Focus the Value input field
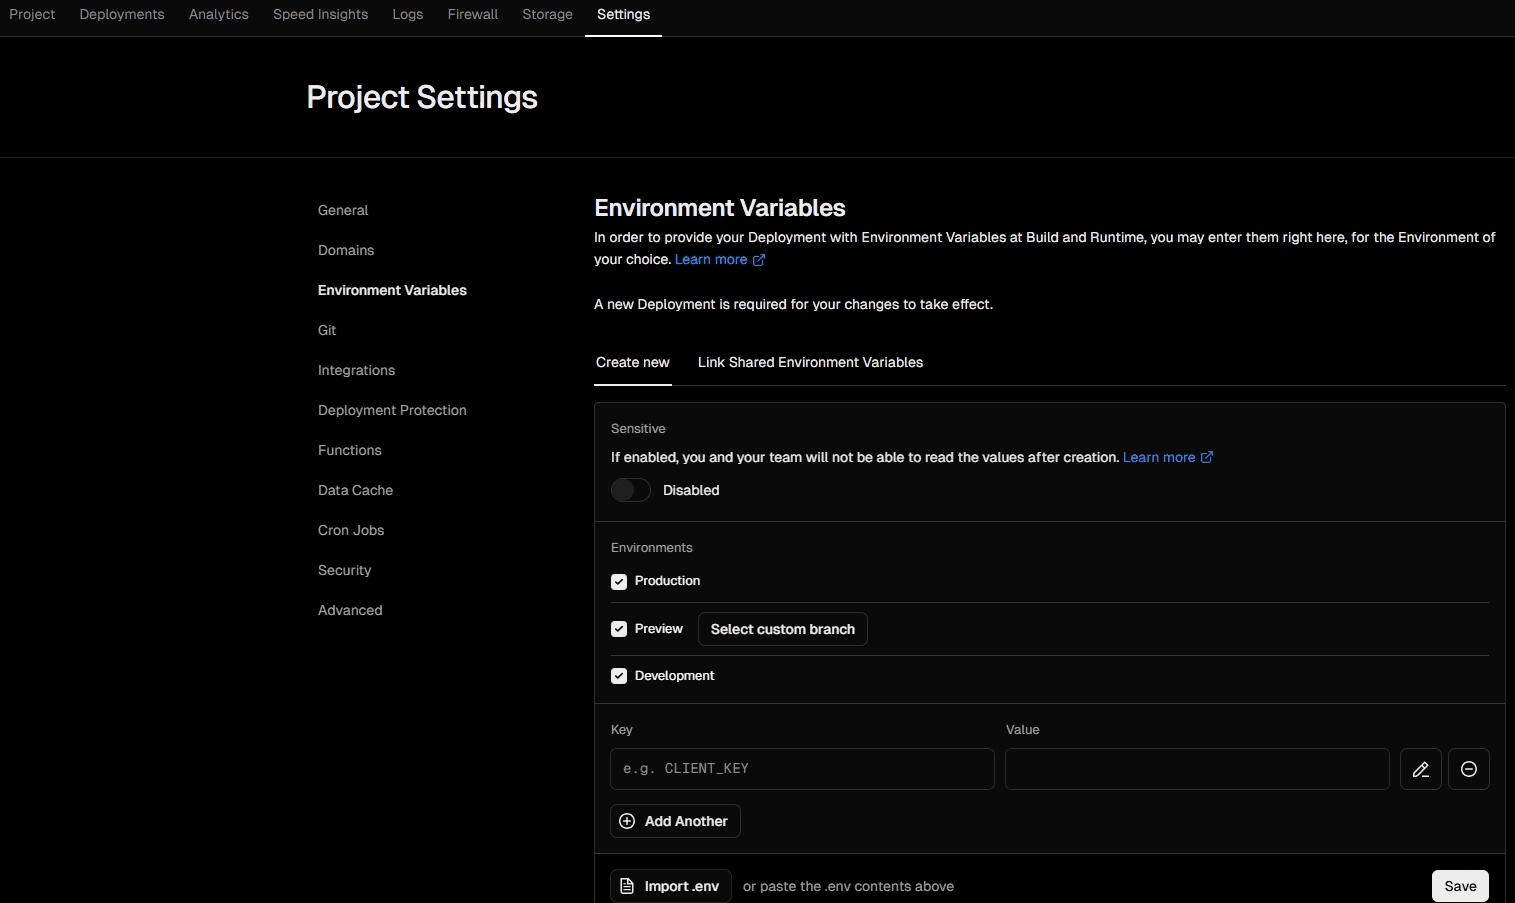 click(x=1197, y=769)
